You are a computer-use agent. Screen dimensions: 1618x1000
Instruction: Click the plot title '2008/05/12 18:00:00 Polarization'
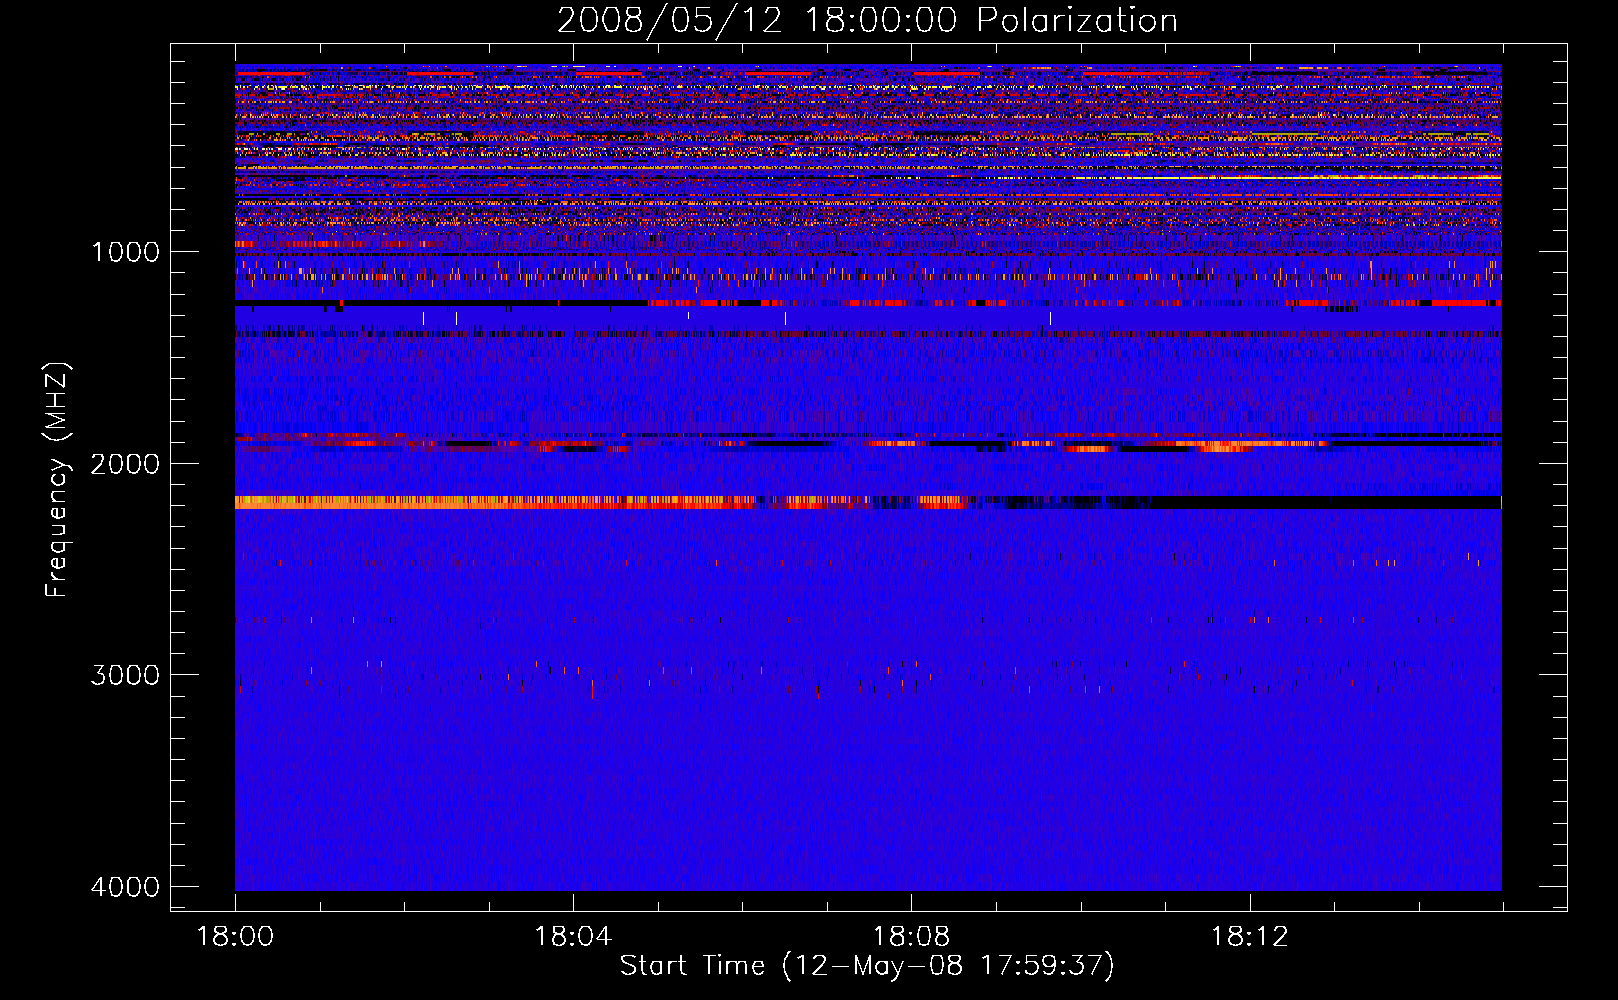point(867,20)
